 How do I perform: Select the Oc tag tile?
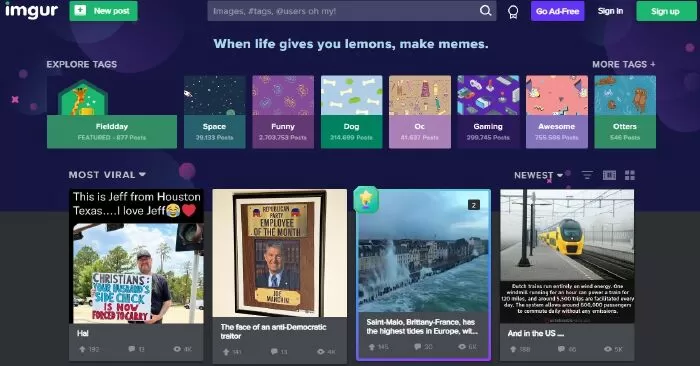click(x=420, y=112)
